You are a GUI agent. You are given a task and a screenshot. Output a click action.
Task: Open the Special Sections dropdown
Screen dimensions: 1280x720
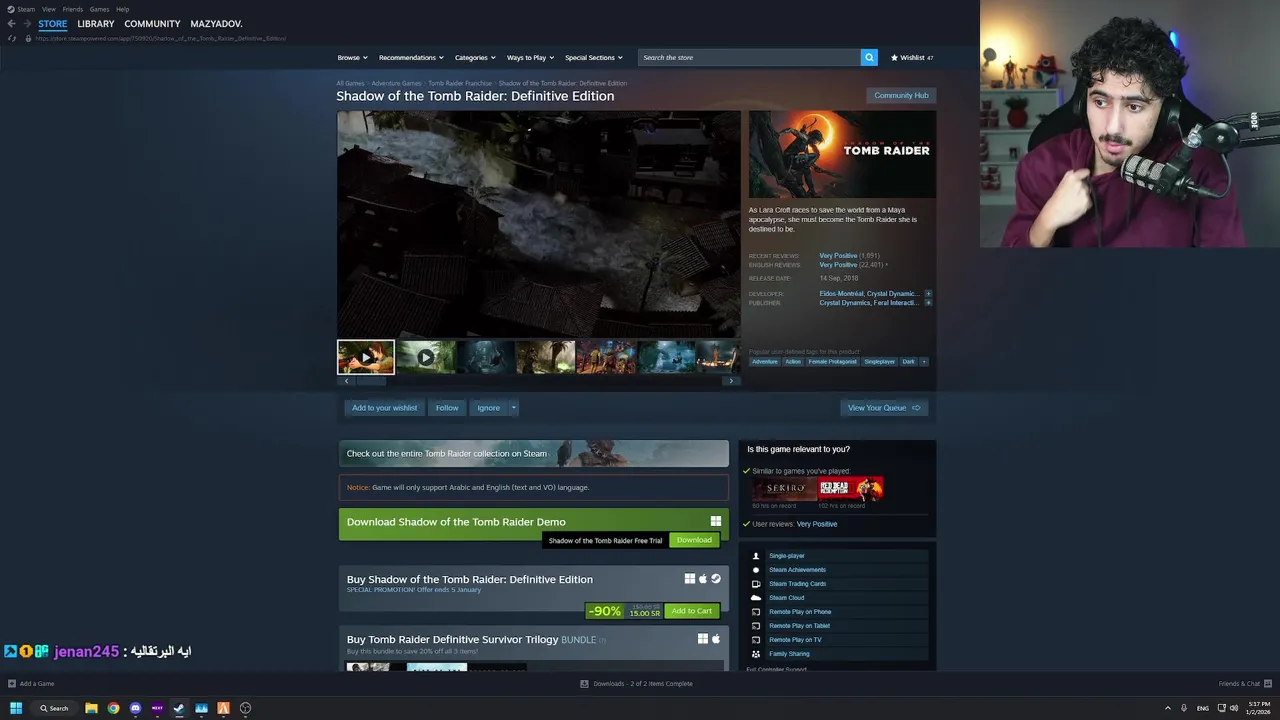594,57
